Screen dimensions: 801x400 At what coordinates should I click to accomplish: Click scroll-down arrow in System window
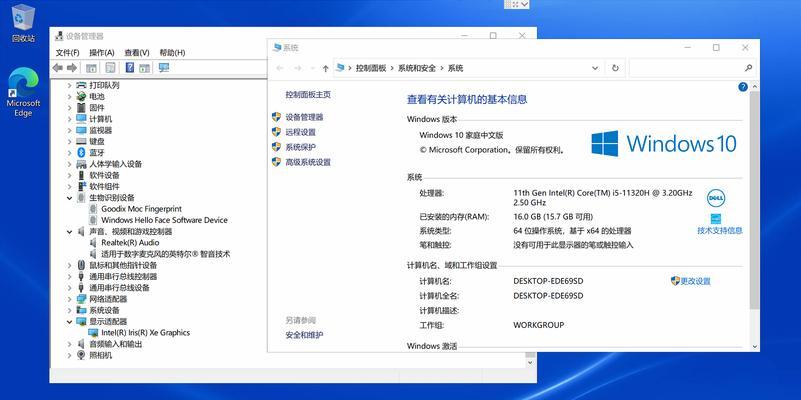point(755,346)
